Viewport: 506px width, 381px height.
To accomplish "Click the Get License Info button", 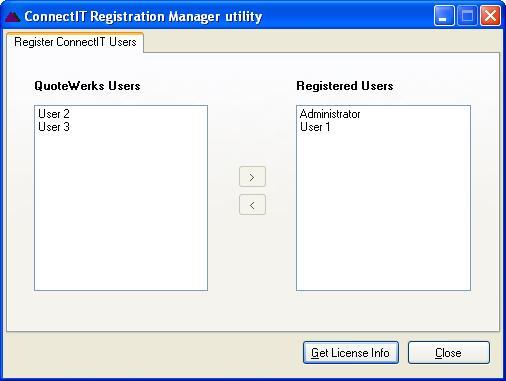I will tap(351, 353).
